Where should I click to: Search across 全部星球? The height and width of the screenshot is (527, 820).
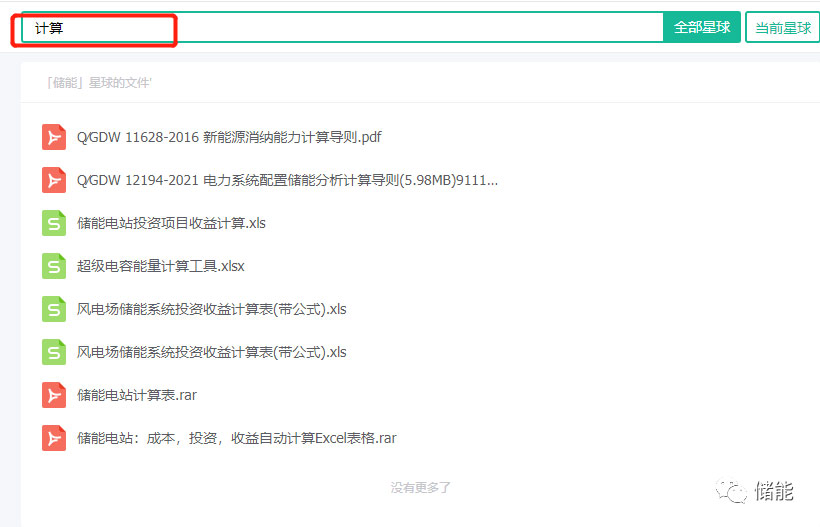pos(701,28)
